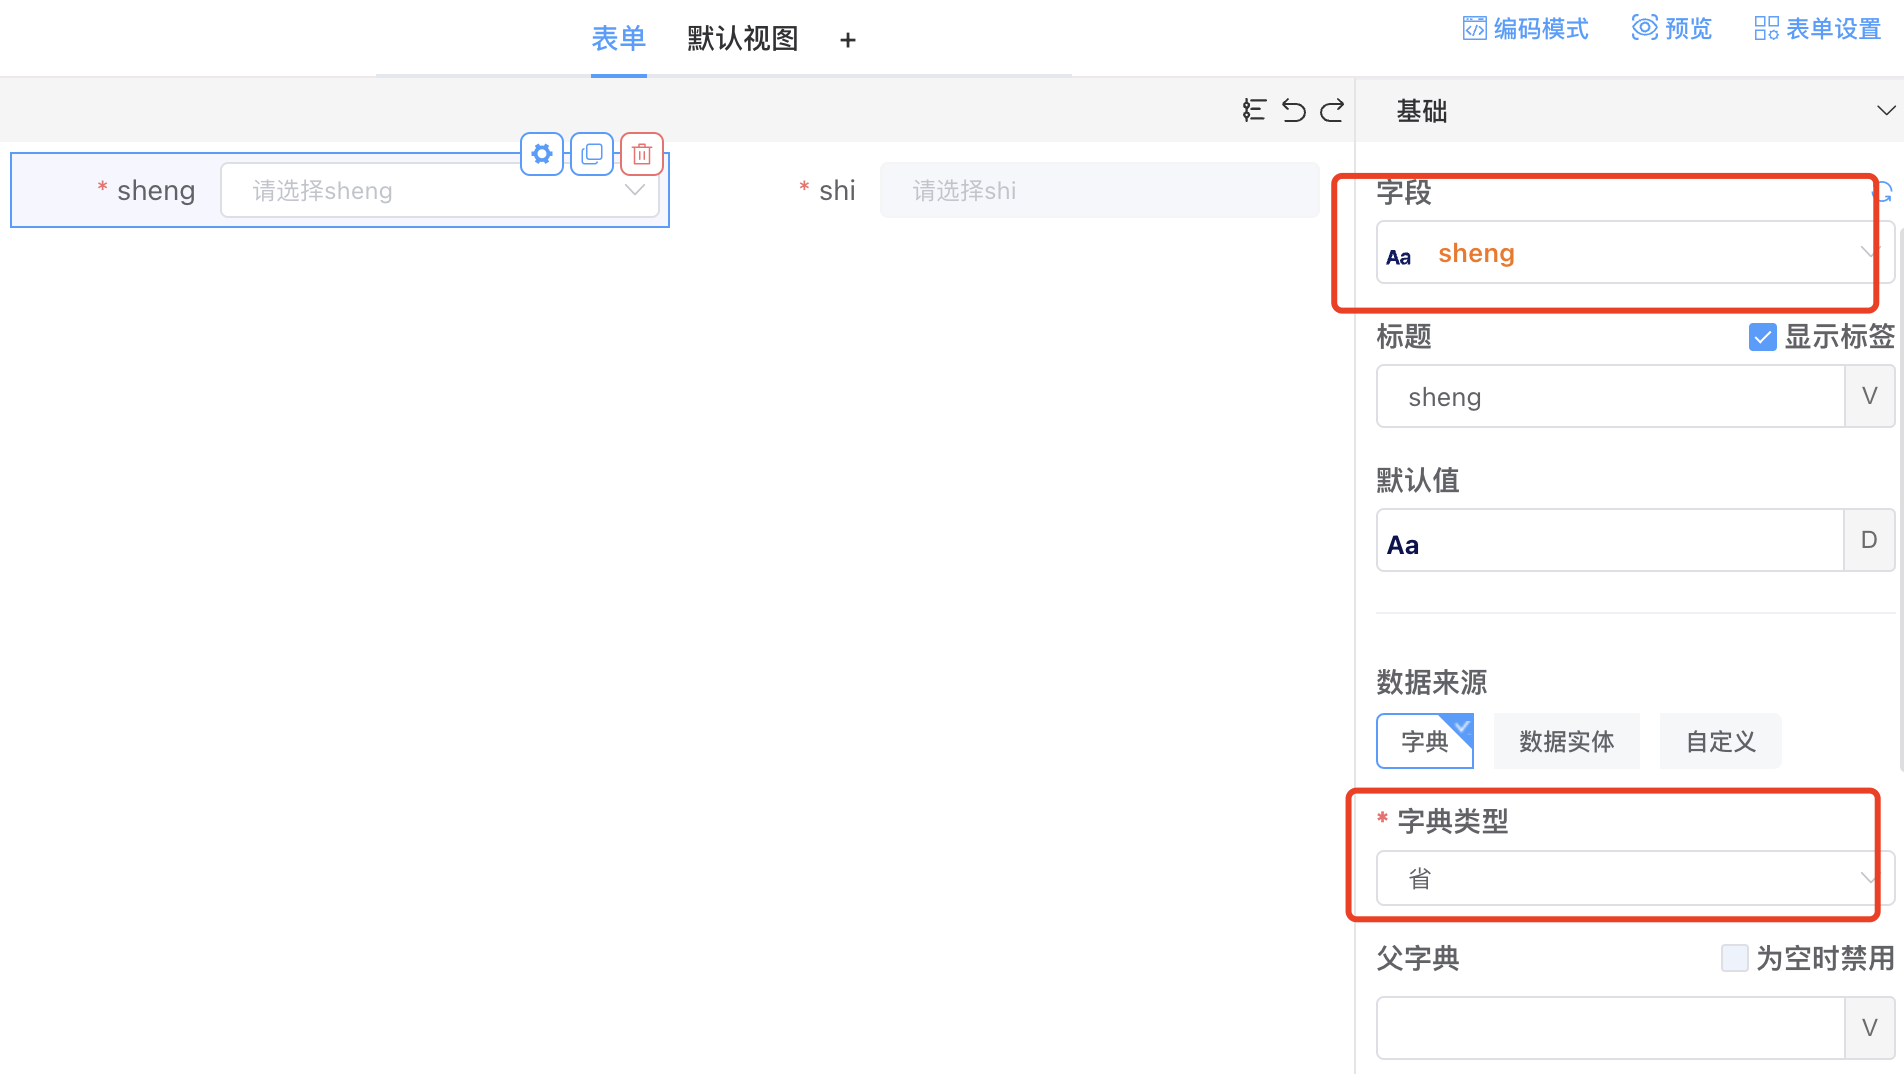This screenshot has width=1904, height=1074.
Task: Click the outline tree icon in toolbar
Action: point(1254,110)
